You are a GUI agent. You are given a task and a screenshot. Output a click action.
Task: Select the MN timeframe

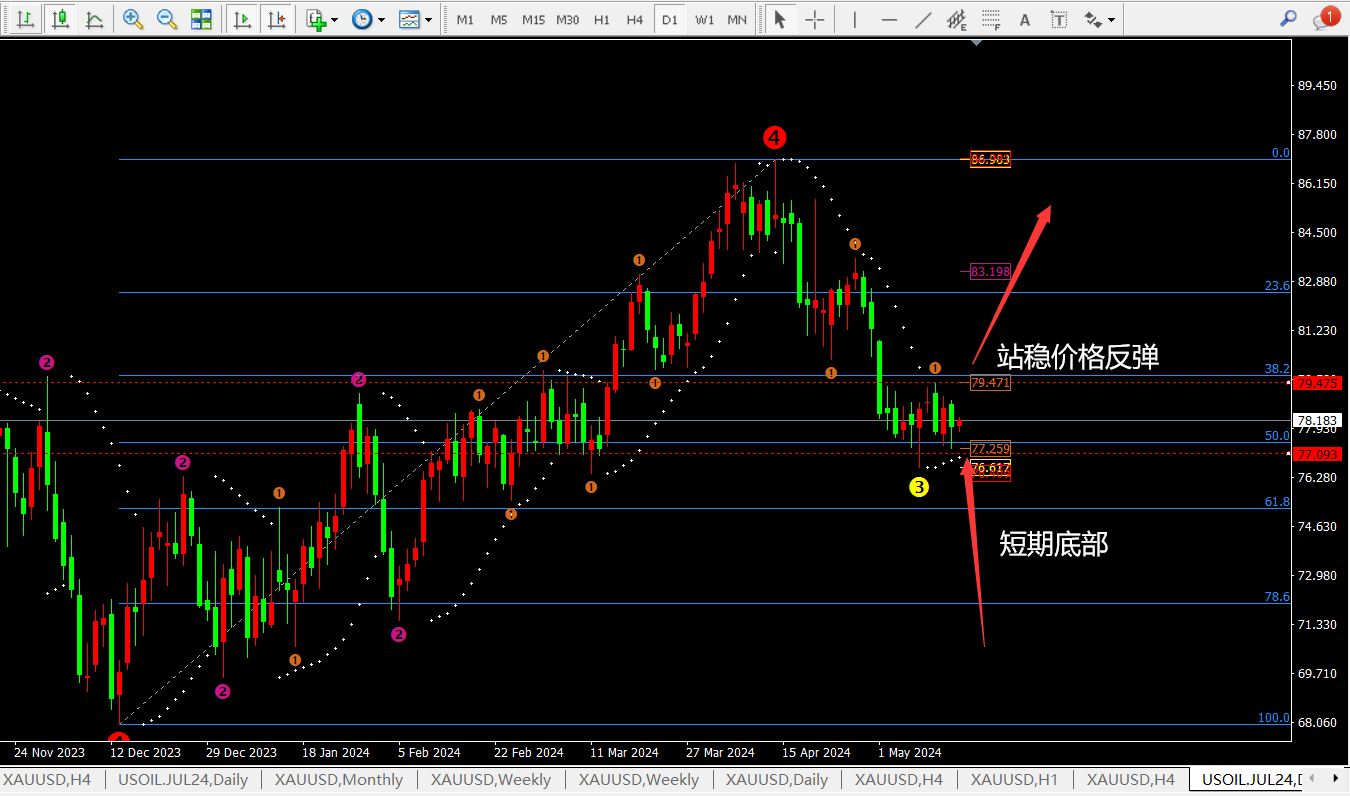737,20
